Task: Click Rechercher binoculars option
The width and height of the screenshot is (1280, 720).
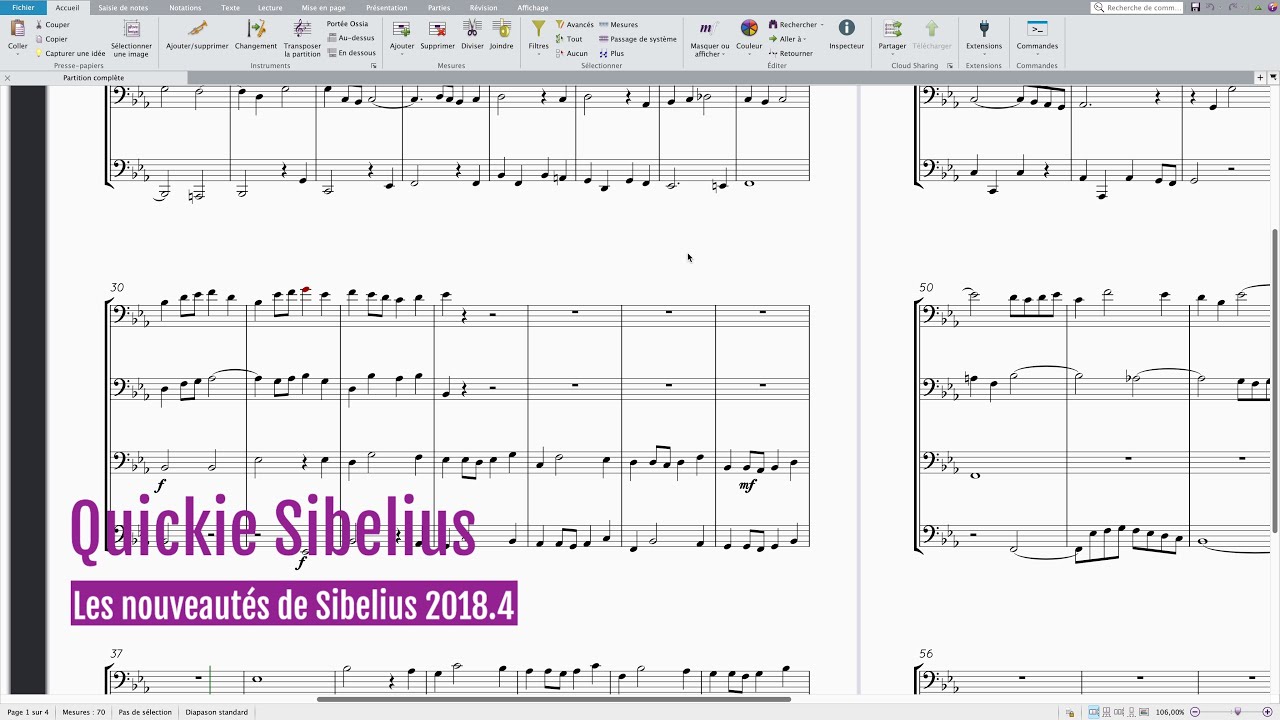Action: [796, 25]
